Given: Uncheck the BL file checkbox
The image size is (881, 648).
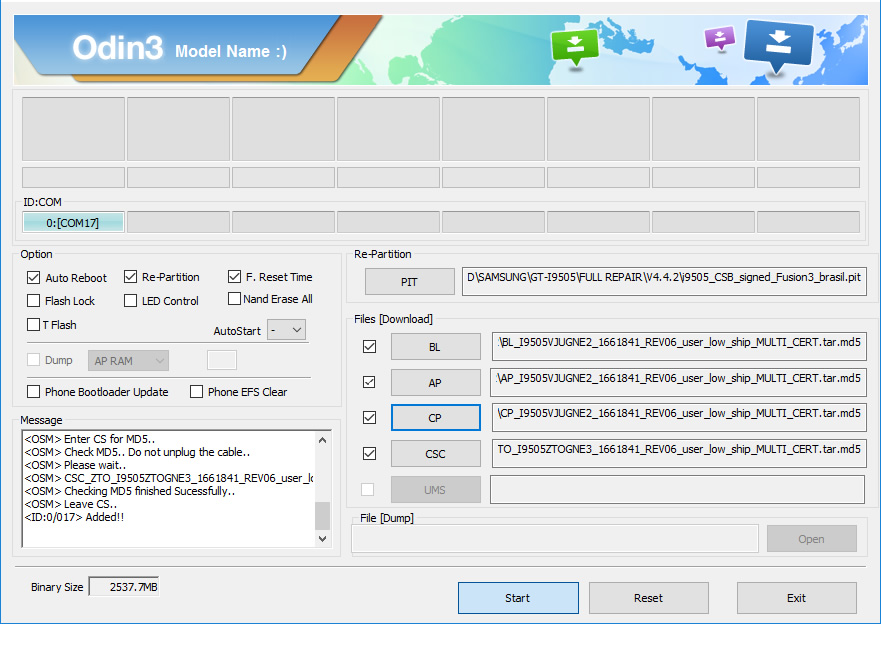Looking at the screenshot, I should 369,347.
